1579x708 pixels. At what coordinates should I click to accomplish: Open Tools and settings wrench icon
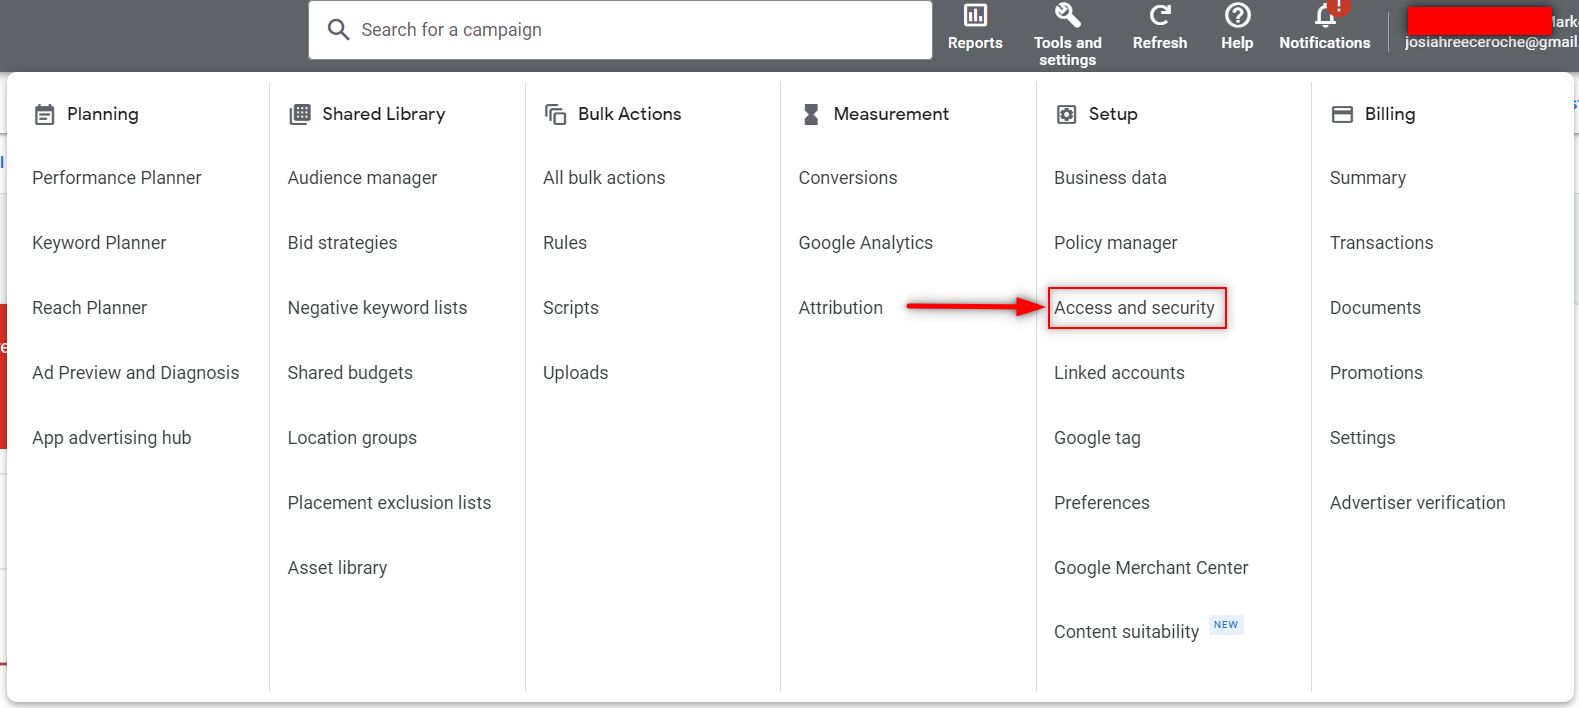1067,15
